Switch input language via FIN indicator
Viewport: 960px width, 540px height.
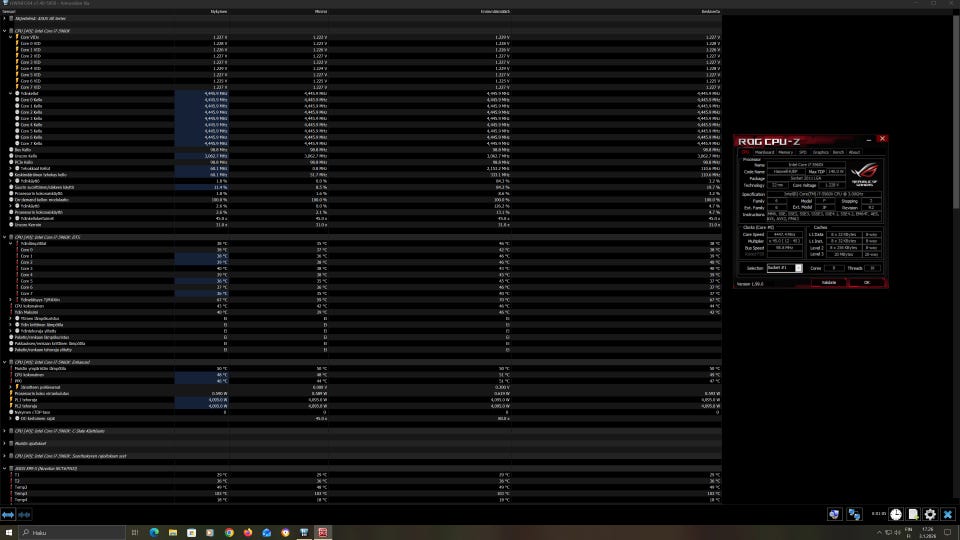coord(909,533)
